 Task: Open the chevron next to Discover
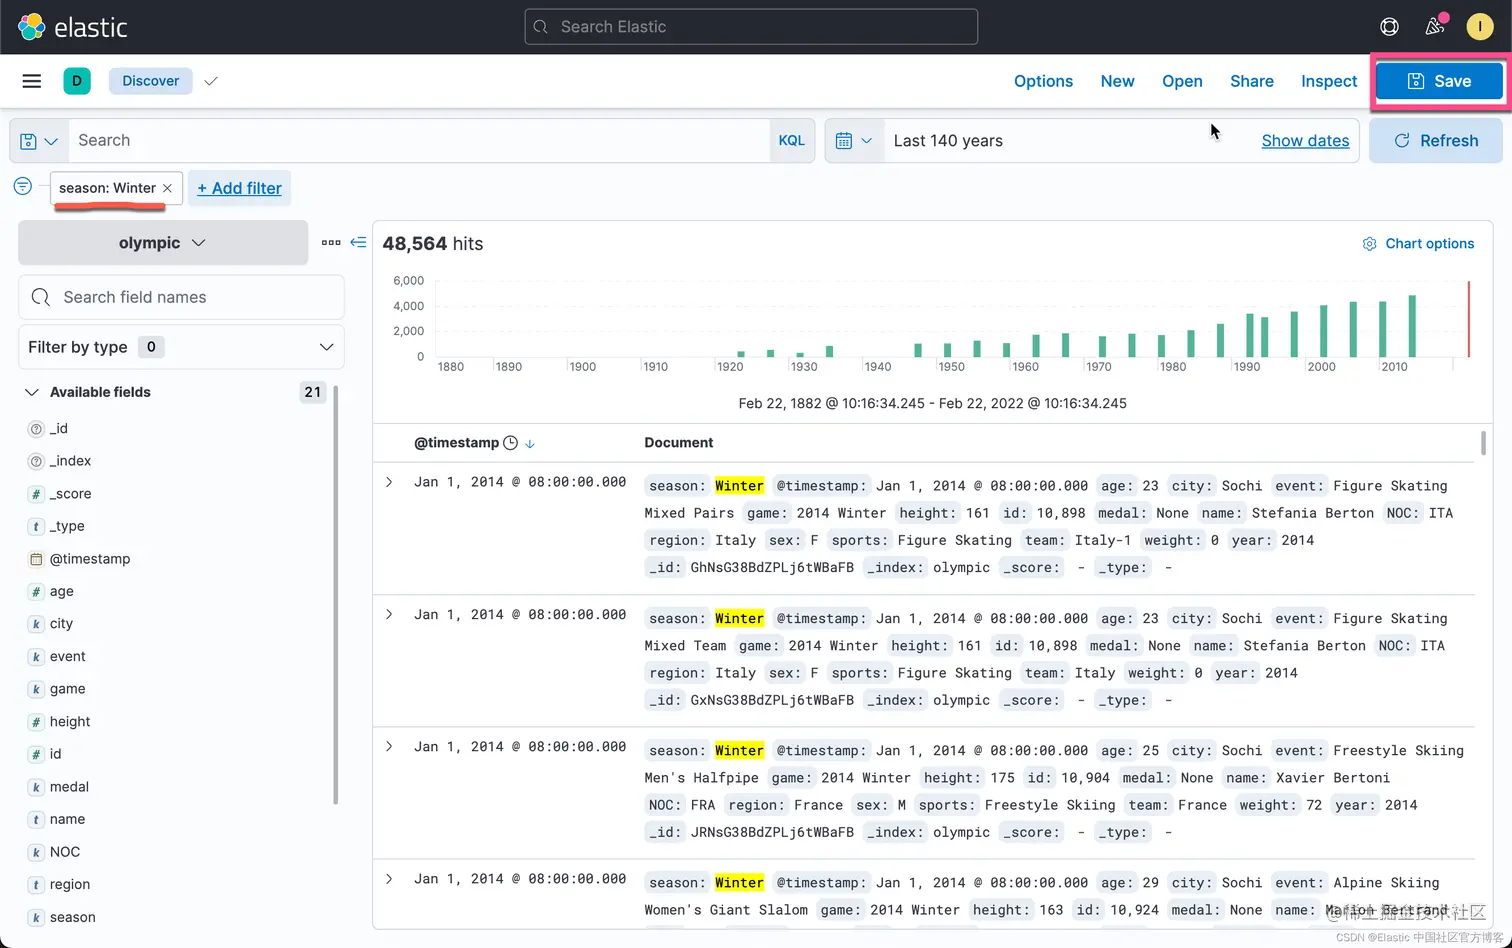pos(210,81)
